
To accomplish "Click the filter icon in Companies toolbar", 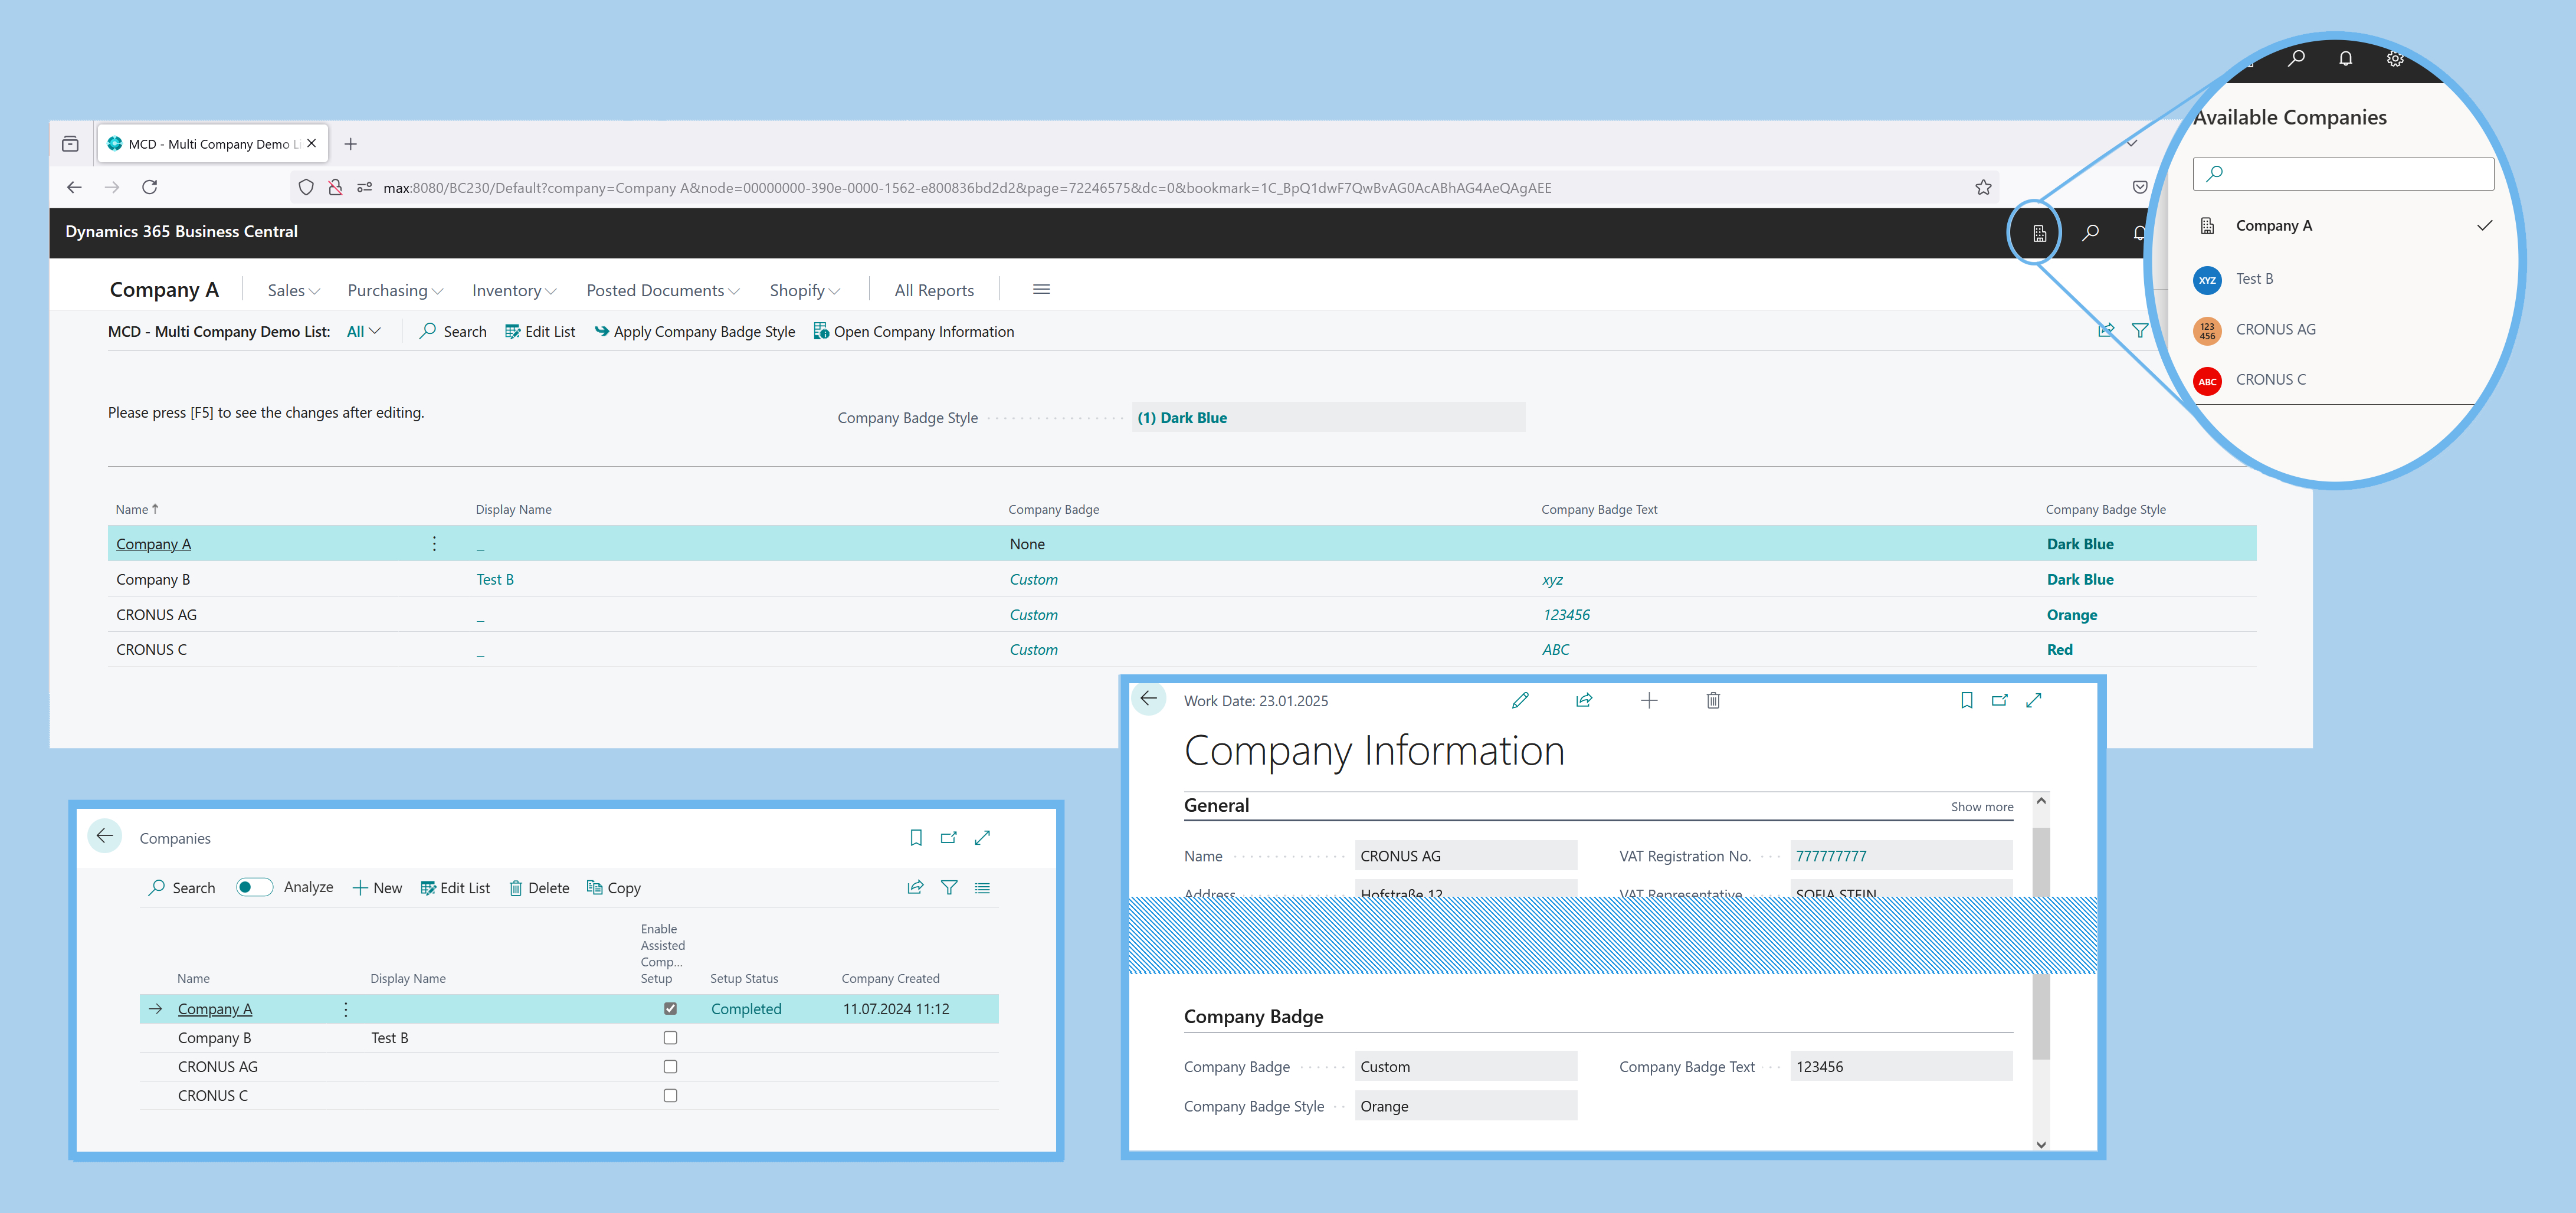I will click(948, 887).
